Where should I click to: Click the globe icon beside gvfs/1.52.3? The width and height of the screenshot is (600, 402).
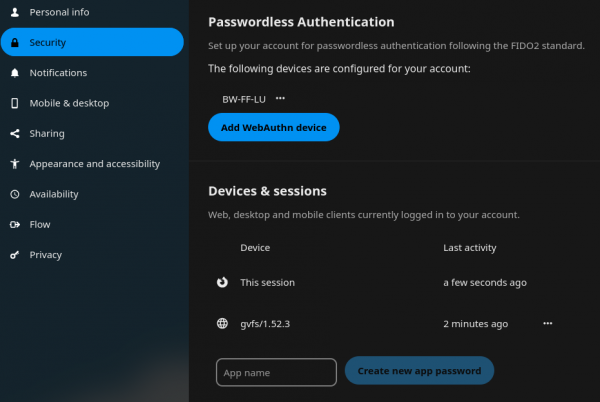(x=222, y=324)
